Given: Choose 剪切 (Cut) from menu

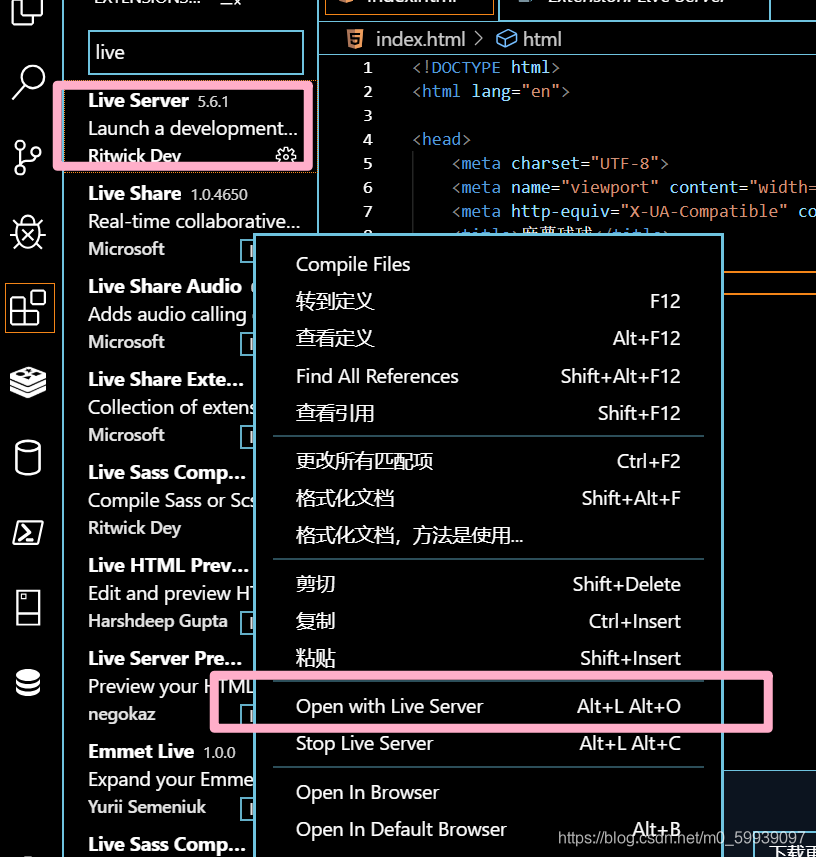Looking at the screenshot, I should 488,584.
